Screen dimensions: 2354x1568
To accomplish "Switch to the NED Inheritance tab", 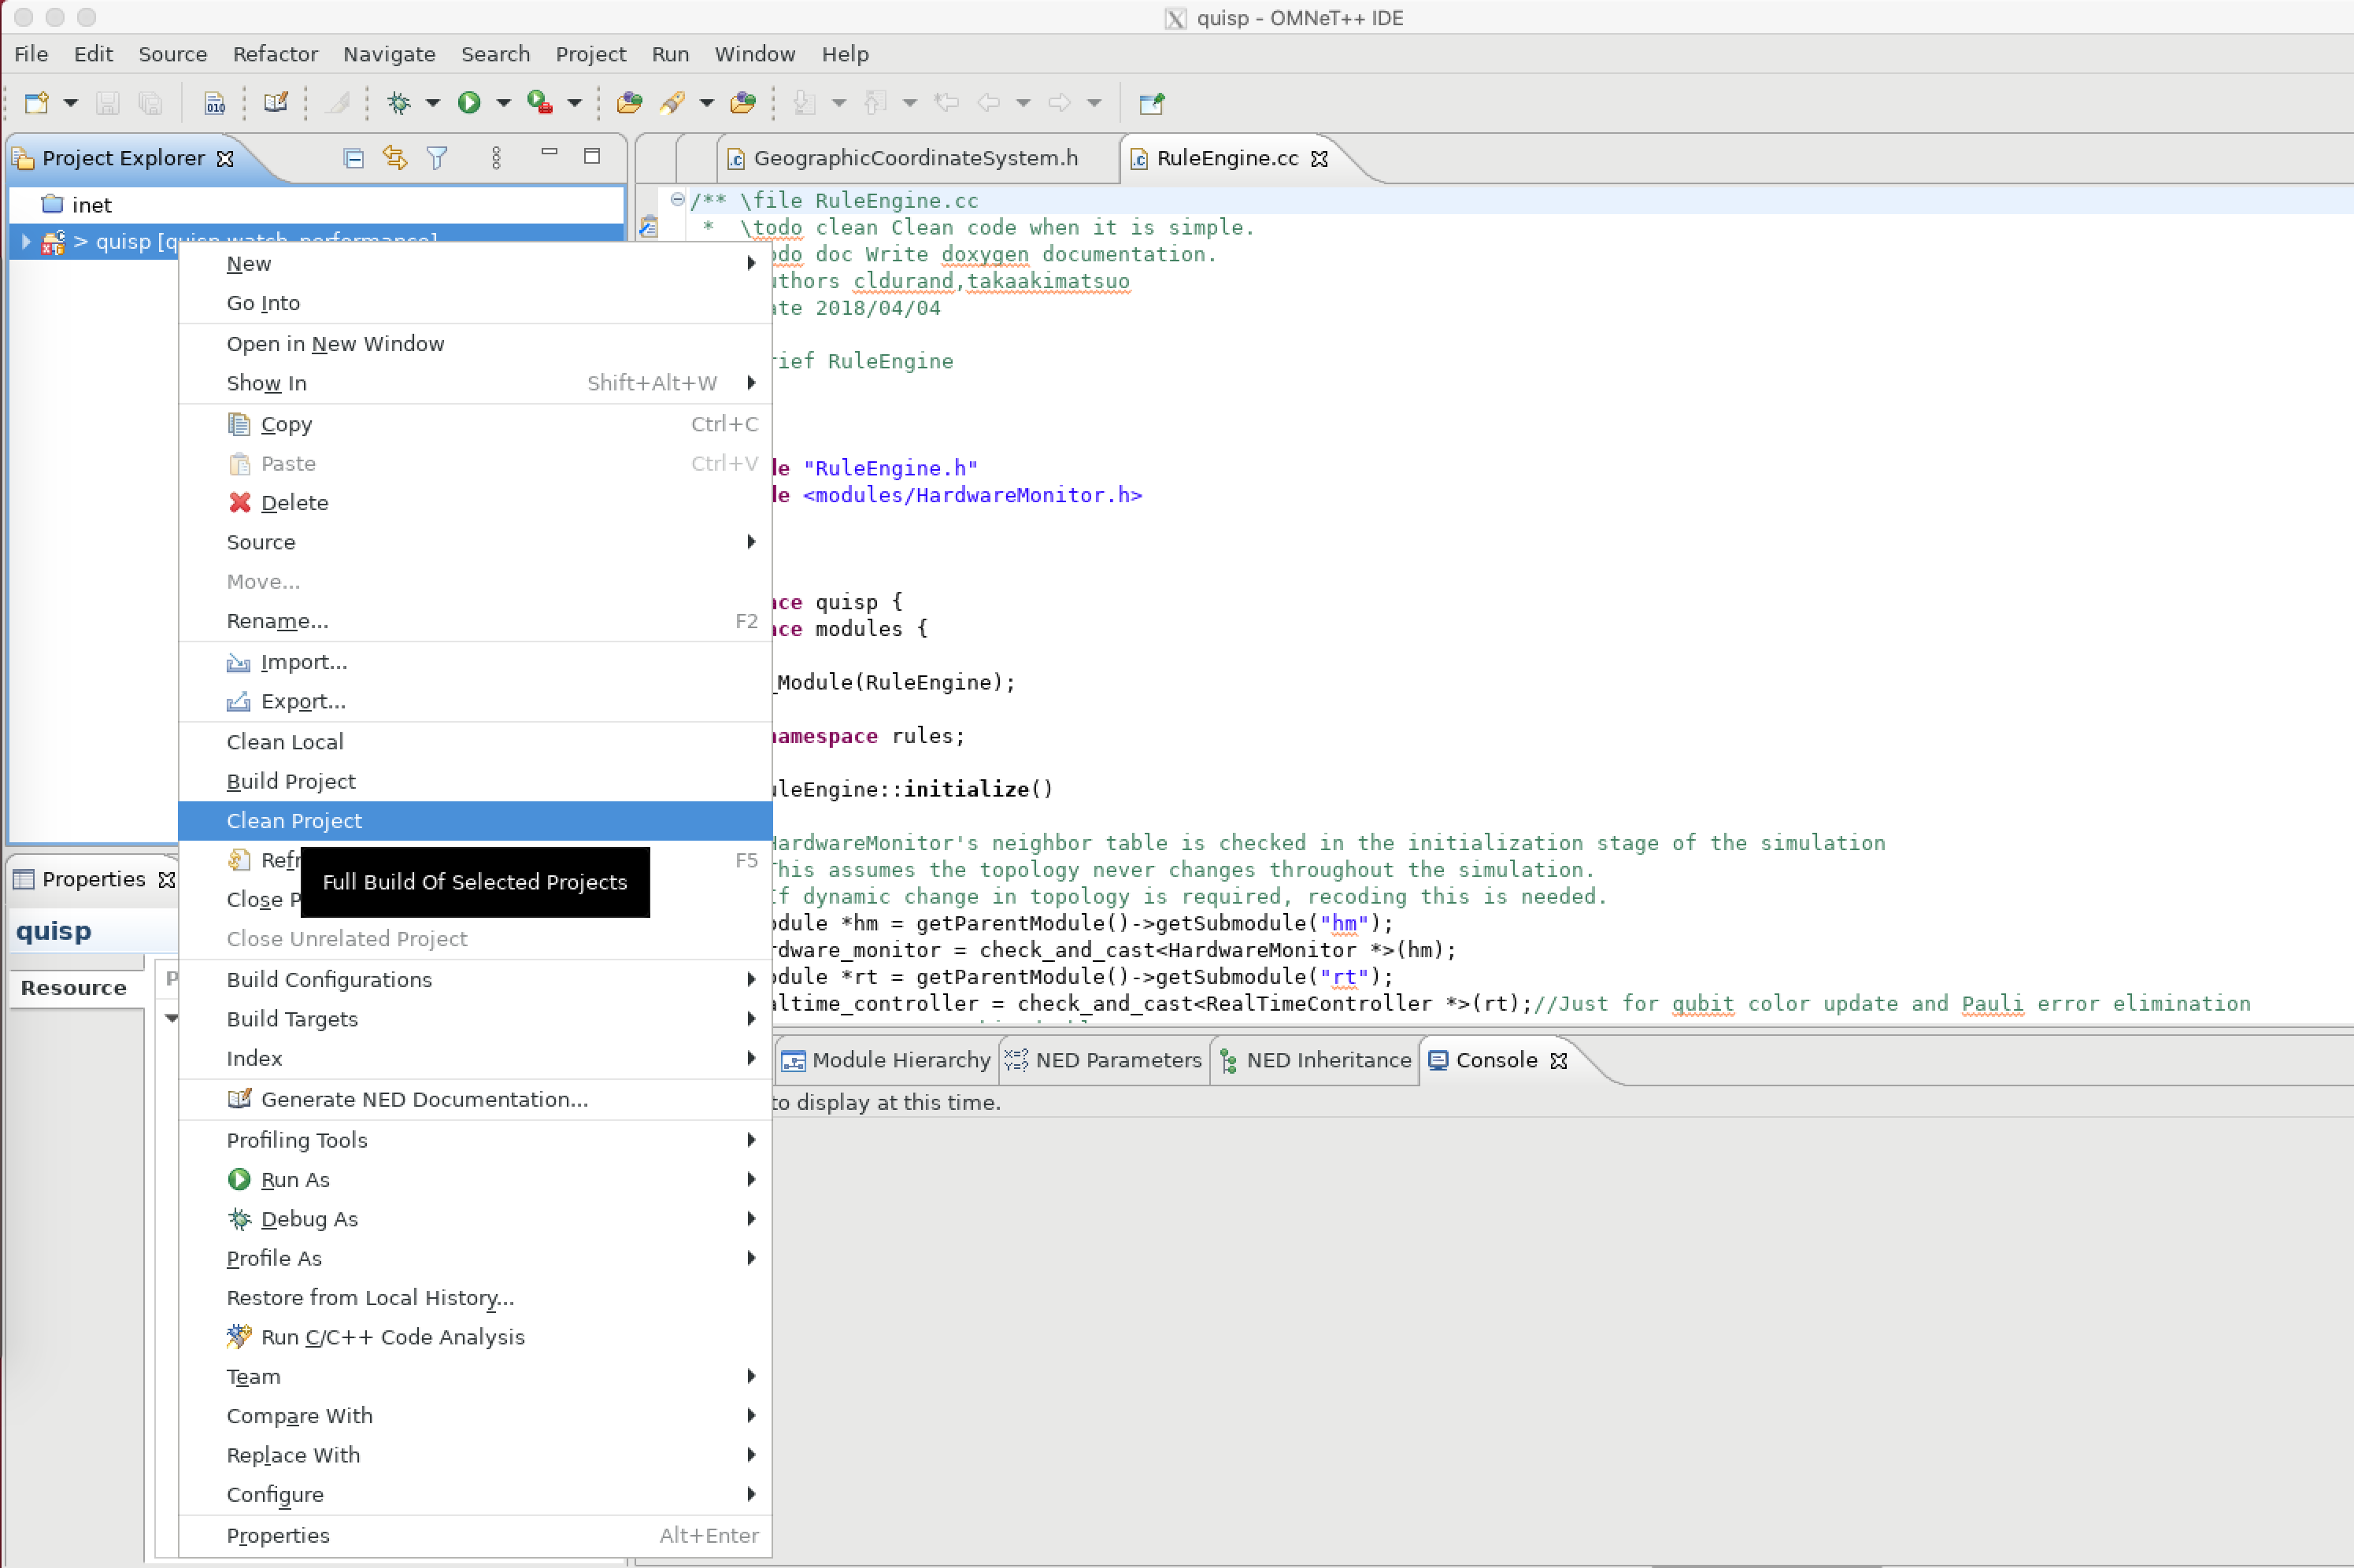I will pos(1327,1060).
